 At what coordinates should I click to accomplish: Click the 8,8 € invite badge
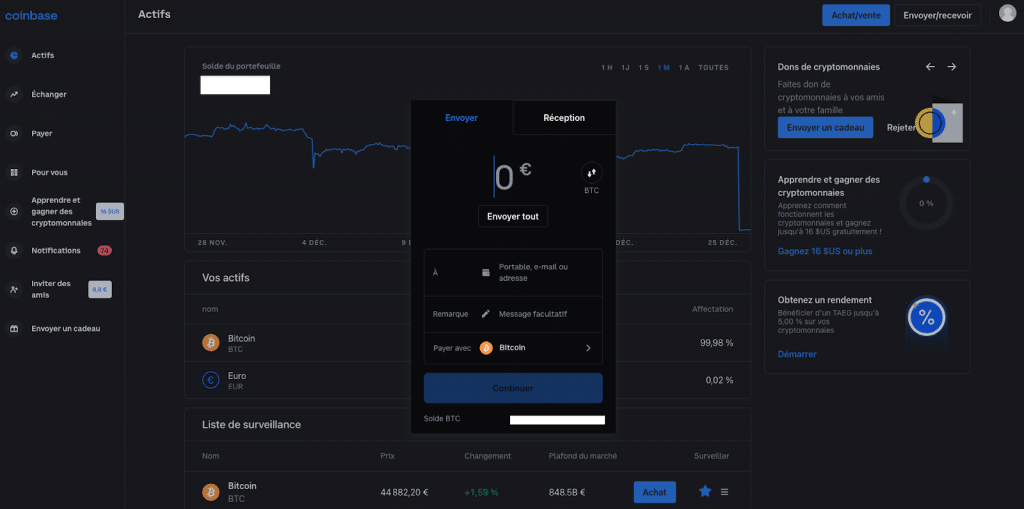pyautogui.click(x=100, y=289)
